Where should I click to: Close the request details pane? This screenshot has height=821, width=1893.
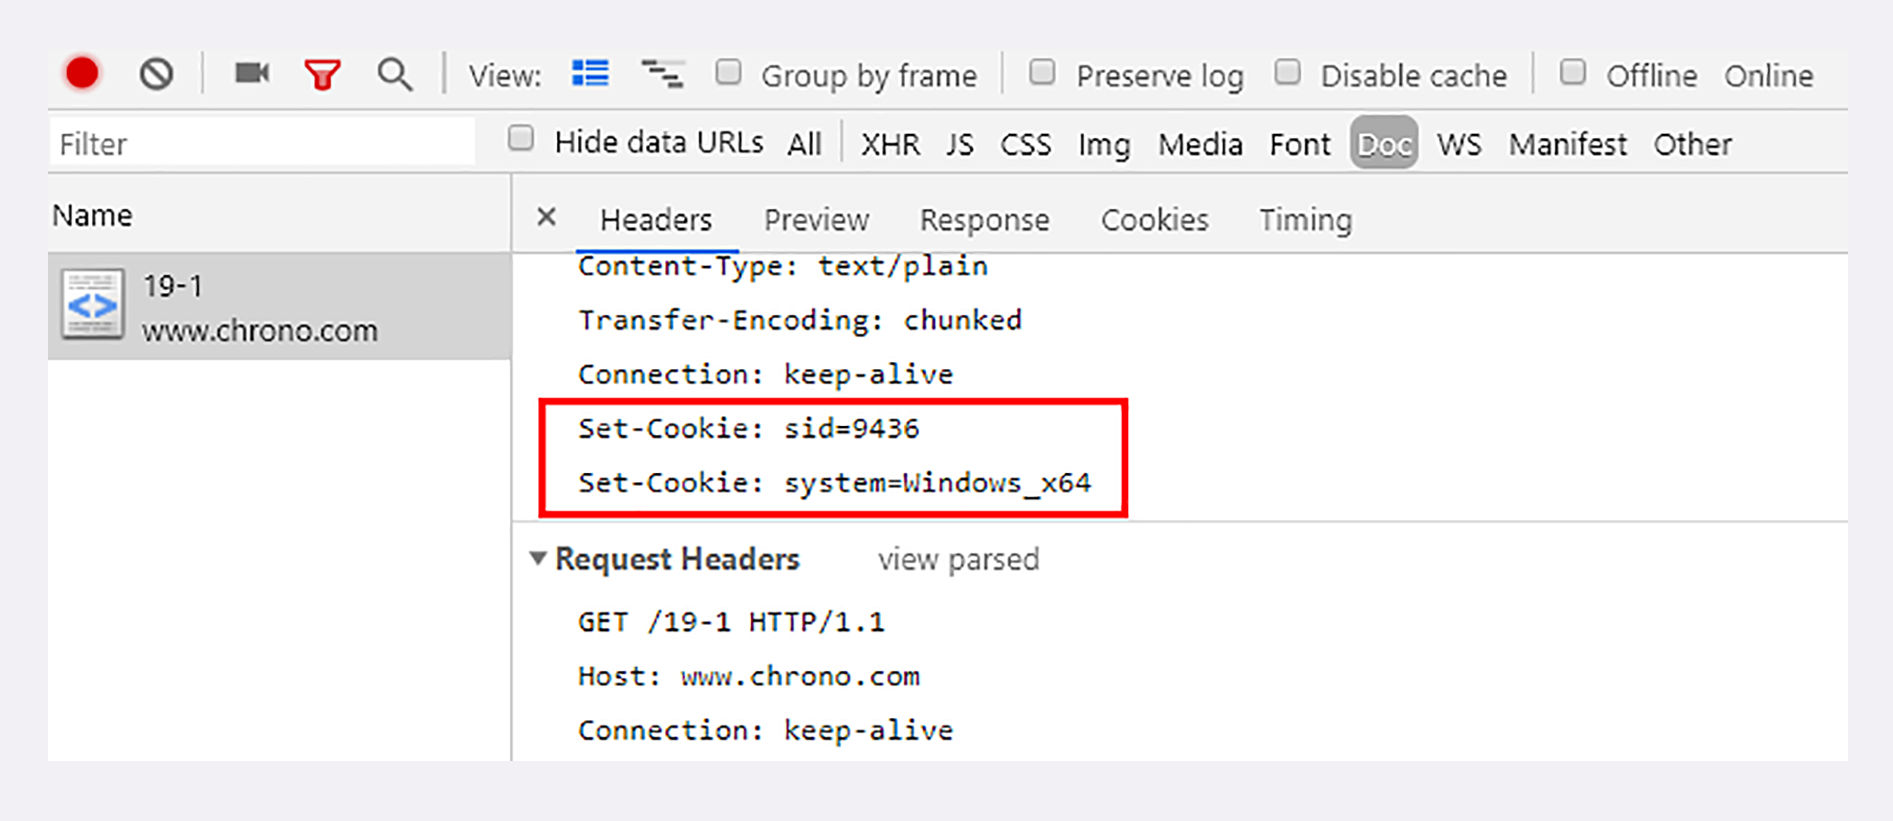point(546,217)
